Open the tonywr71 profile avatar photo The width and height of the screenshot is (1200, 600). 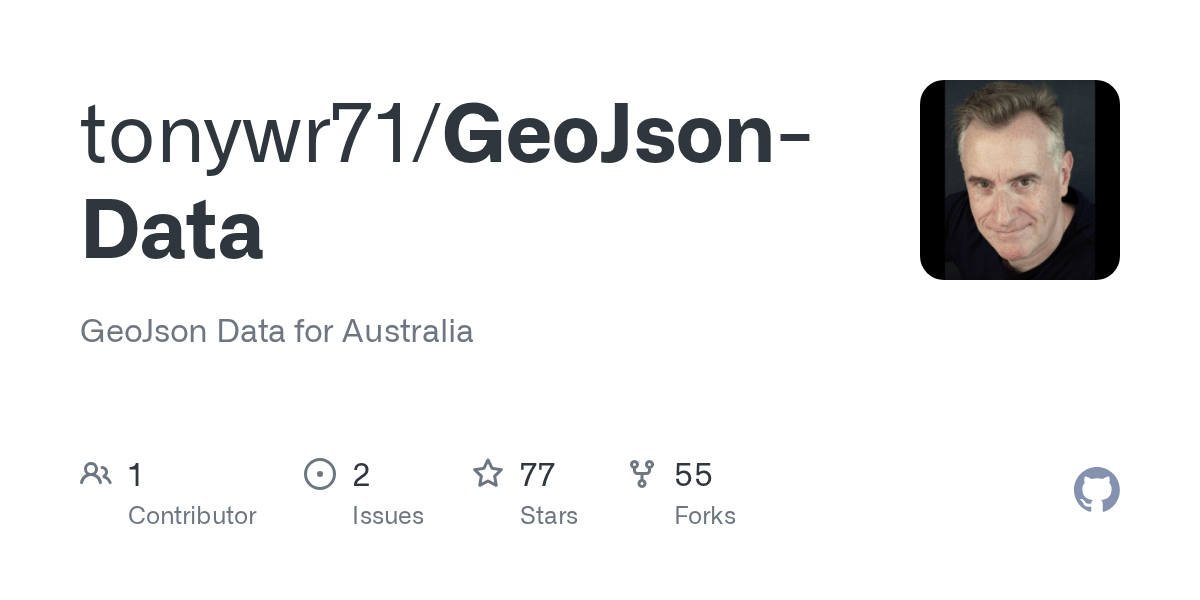pyautogui.click(x=1020, y=180)
